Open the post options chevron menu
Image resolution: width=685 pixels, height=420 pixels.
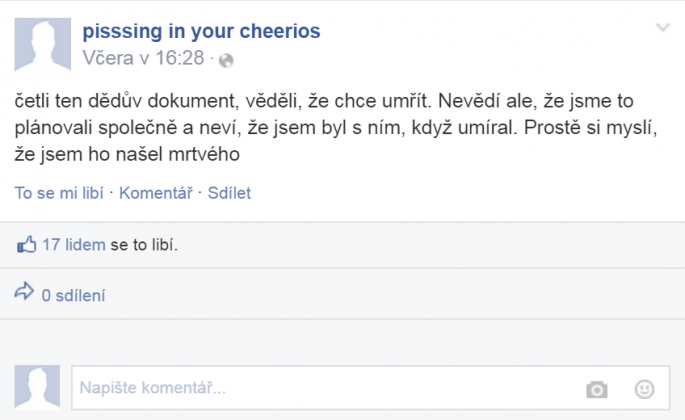coord(663,28)
